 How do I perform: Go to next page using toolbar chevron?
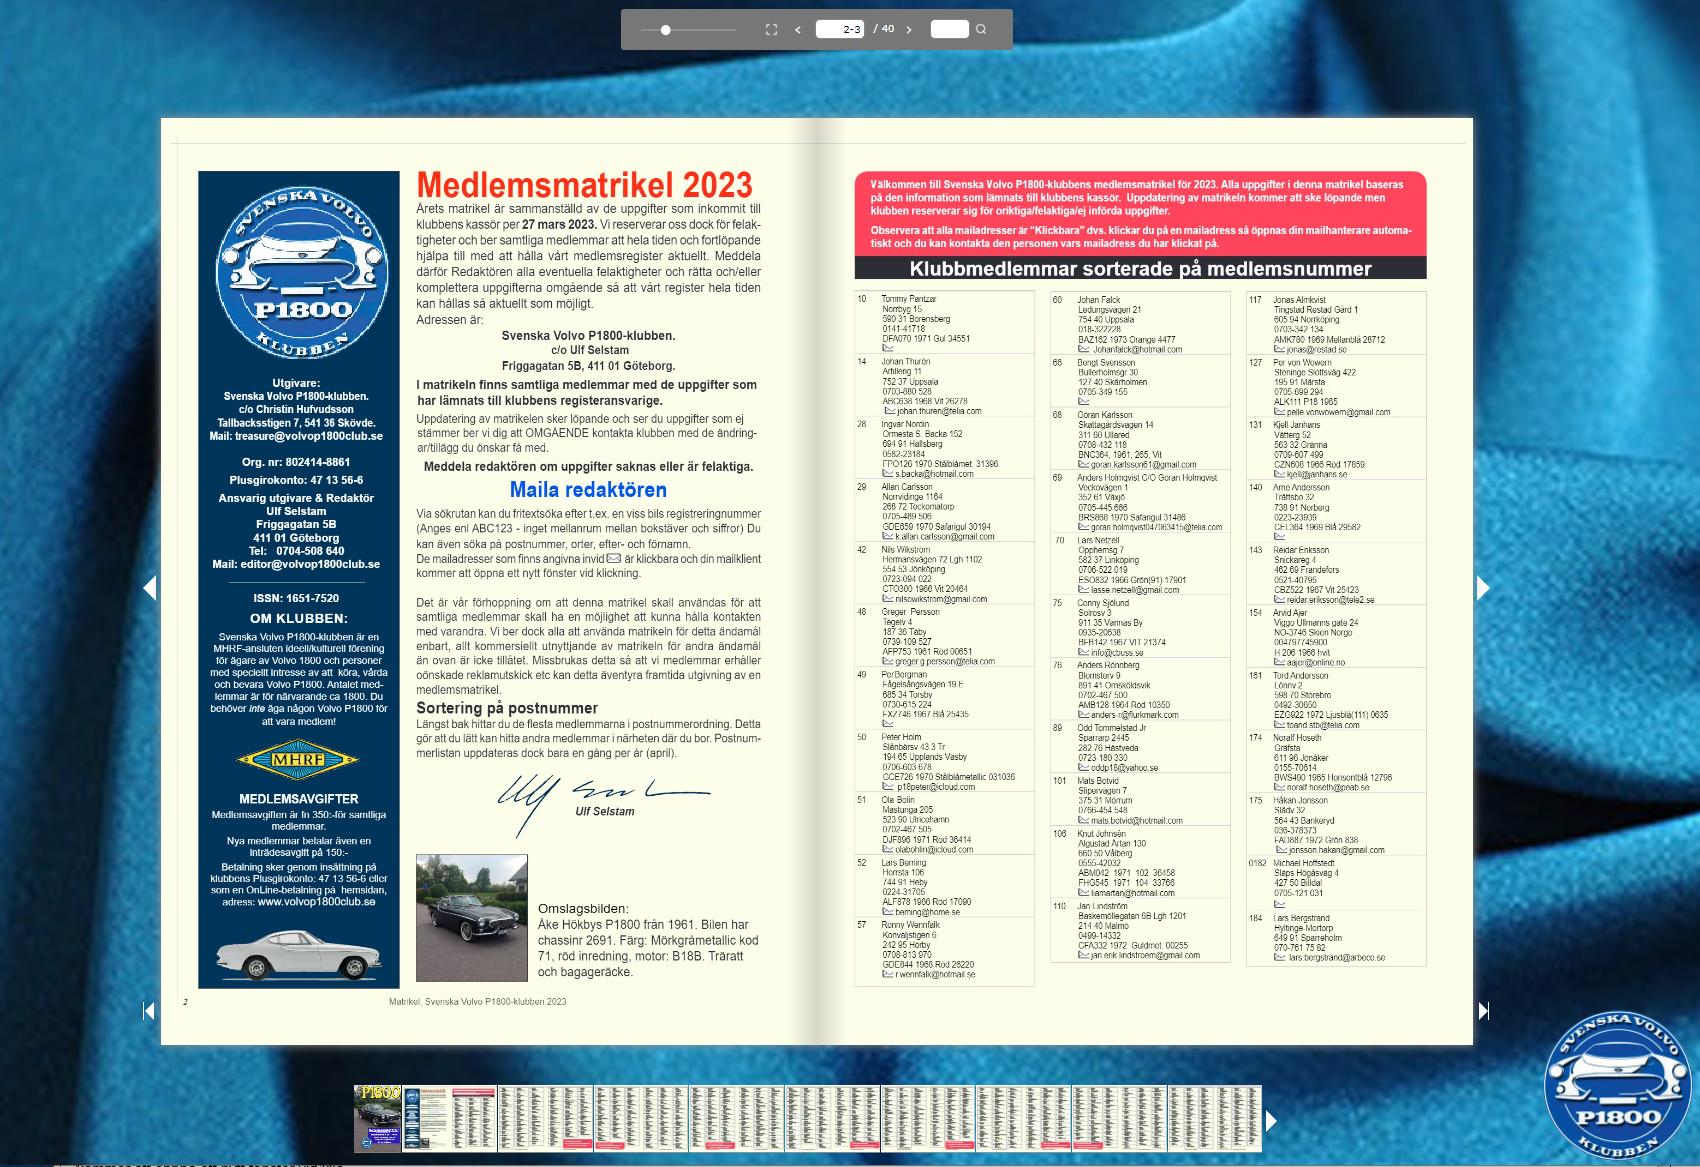pyautogui.click(x=909, y=30)
